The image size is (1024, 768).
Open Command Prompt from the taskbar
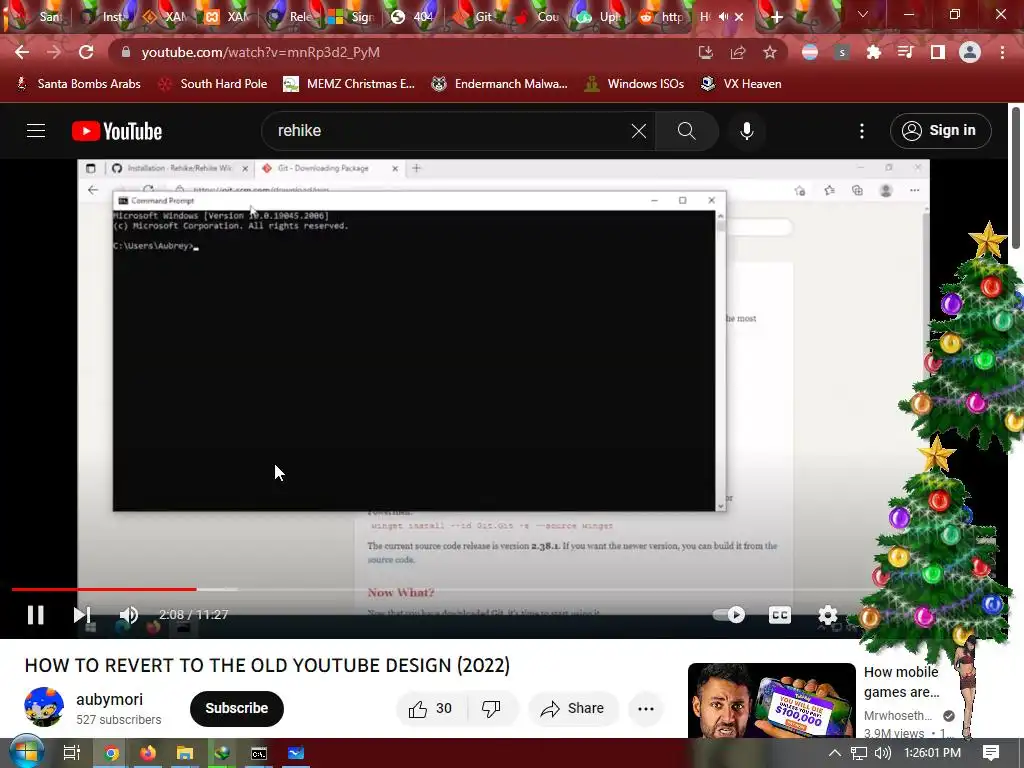click(x=259, y=753)
